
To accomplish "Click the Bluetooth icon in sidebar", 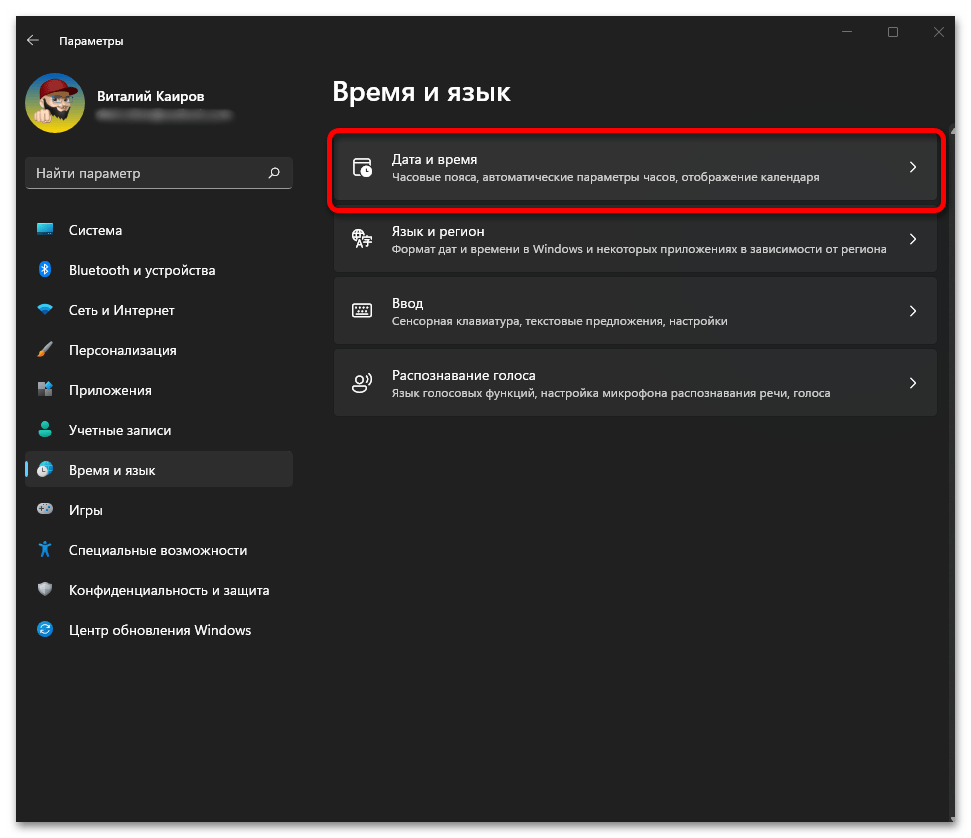I will coord(45,270).
